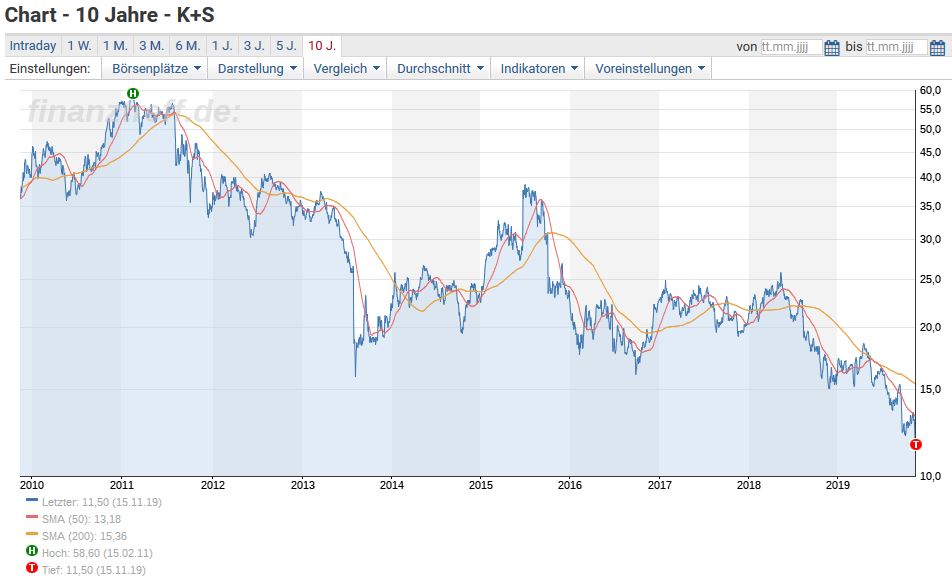The height and width of the screenshot is (582, 952).
Task: Select the 1 W. time range tab
Action: coord(80,46)
